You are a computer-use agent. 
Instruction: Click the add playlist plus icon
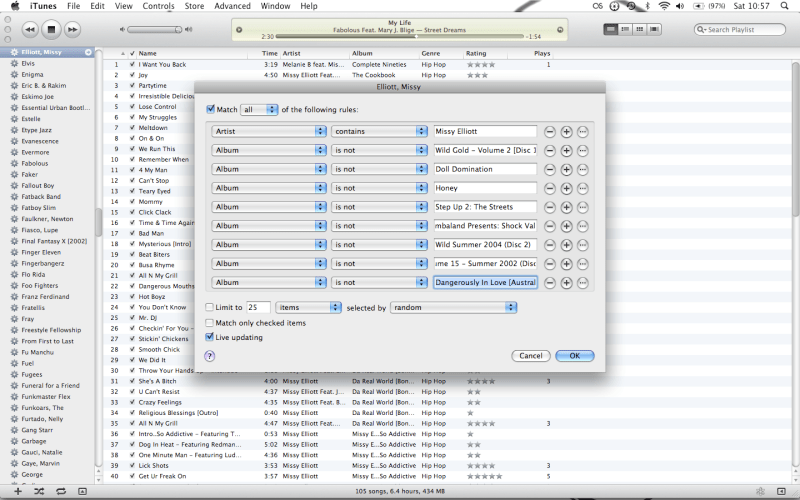click(16, 492)
